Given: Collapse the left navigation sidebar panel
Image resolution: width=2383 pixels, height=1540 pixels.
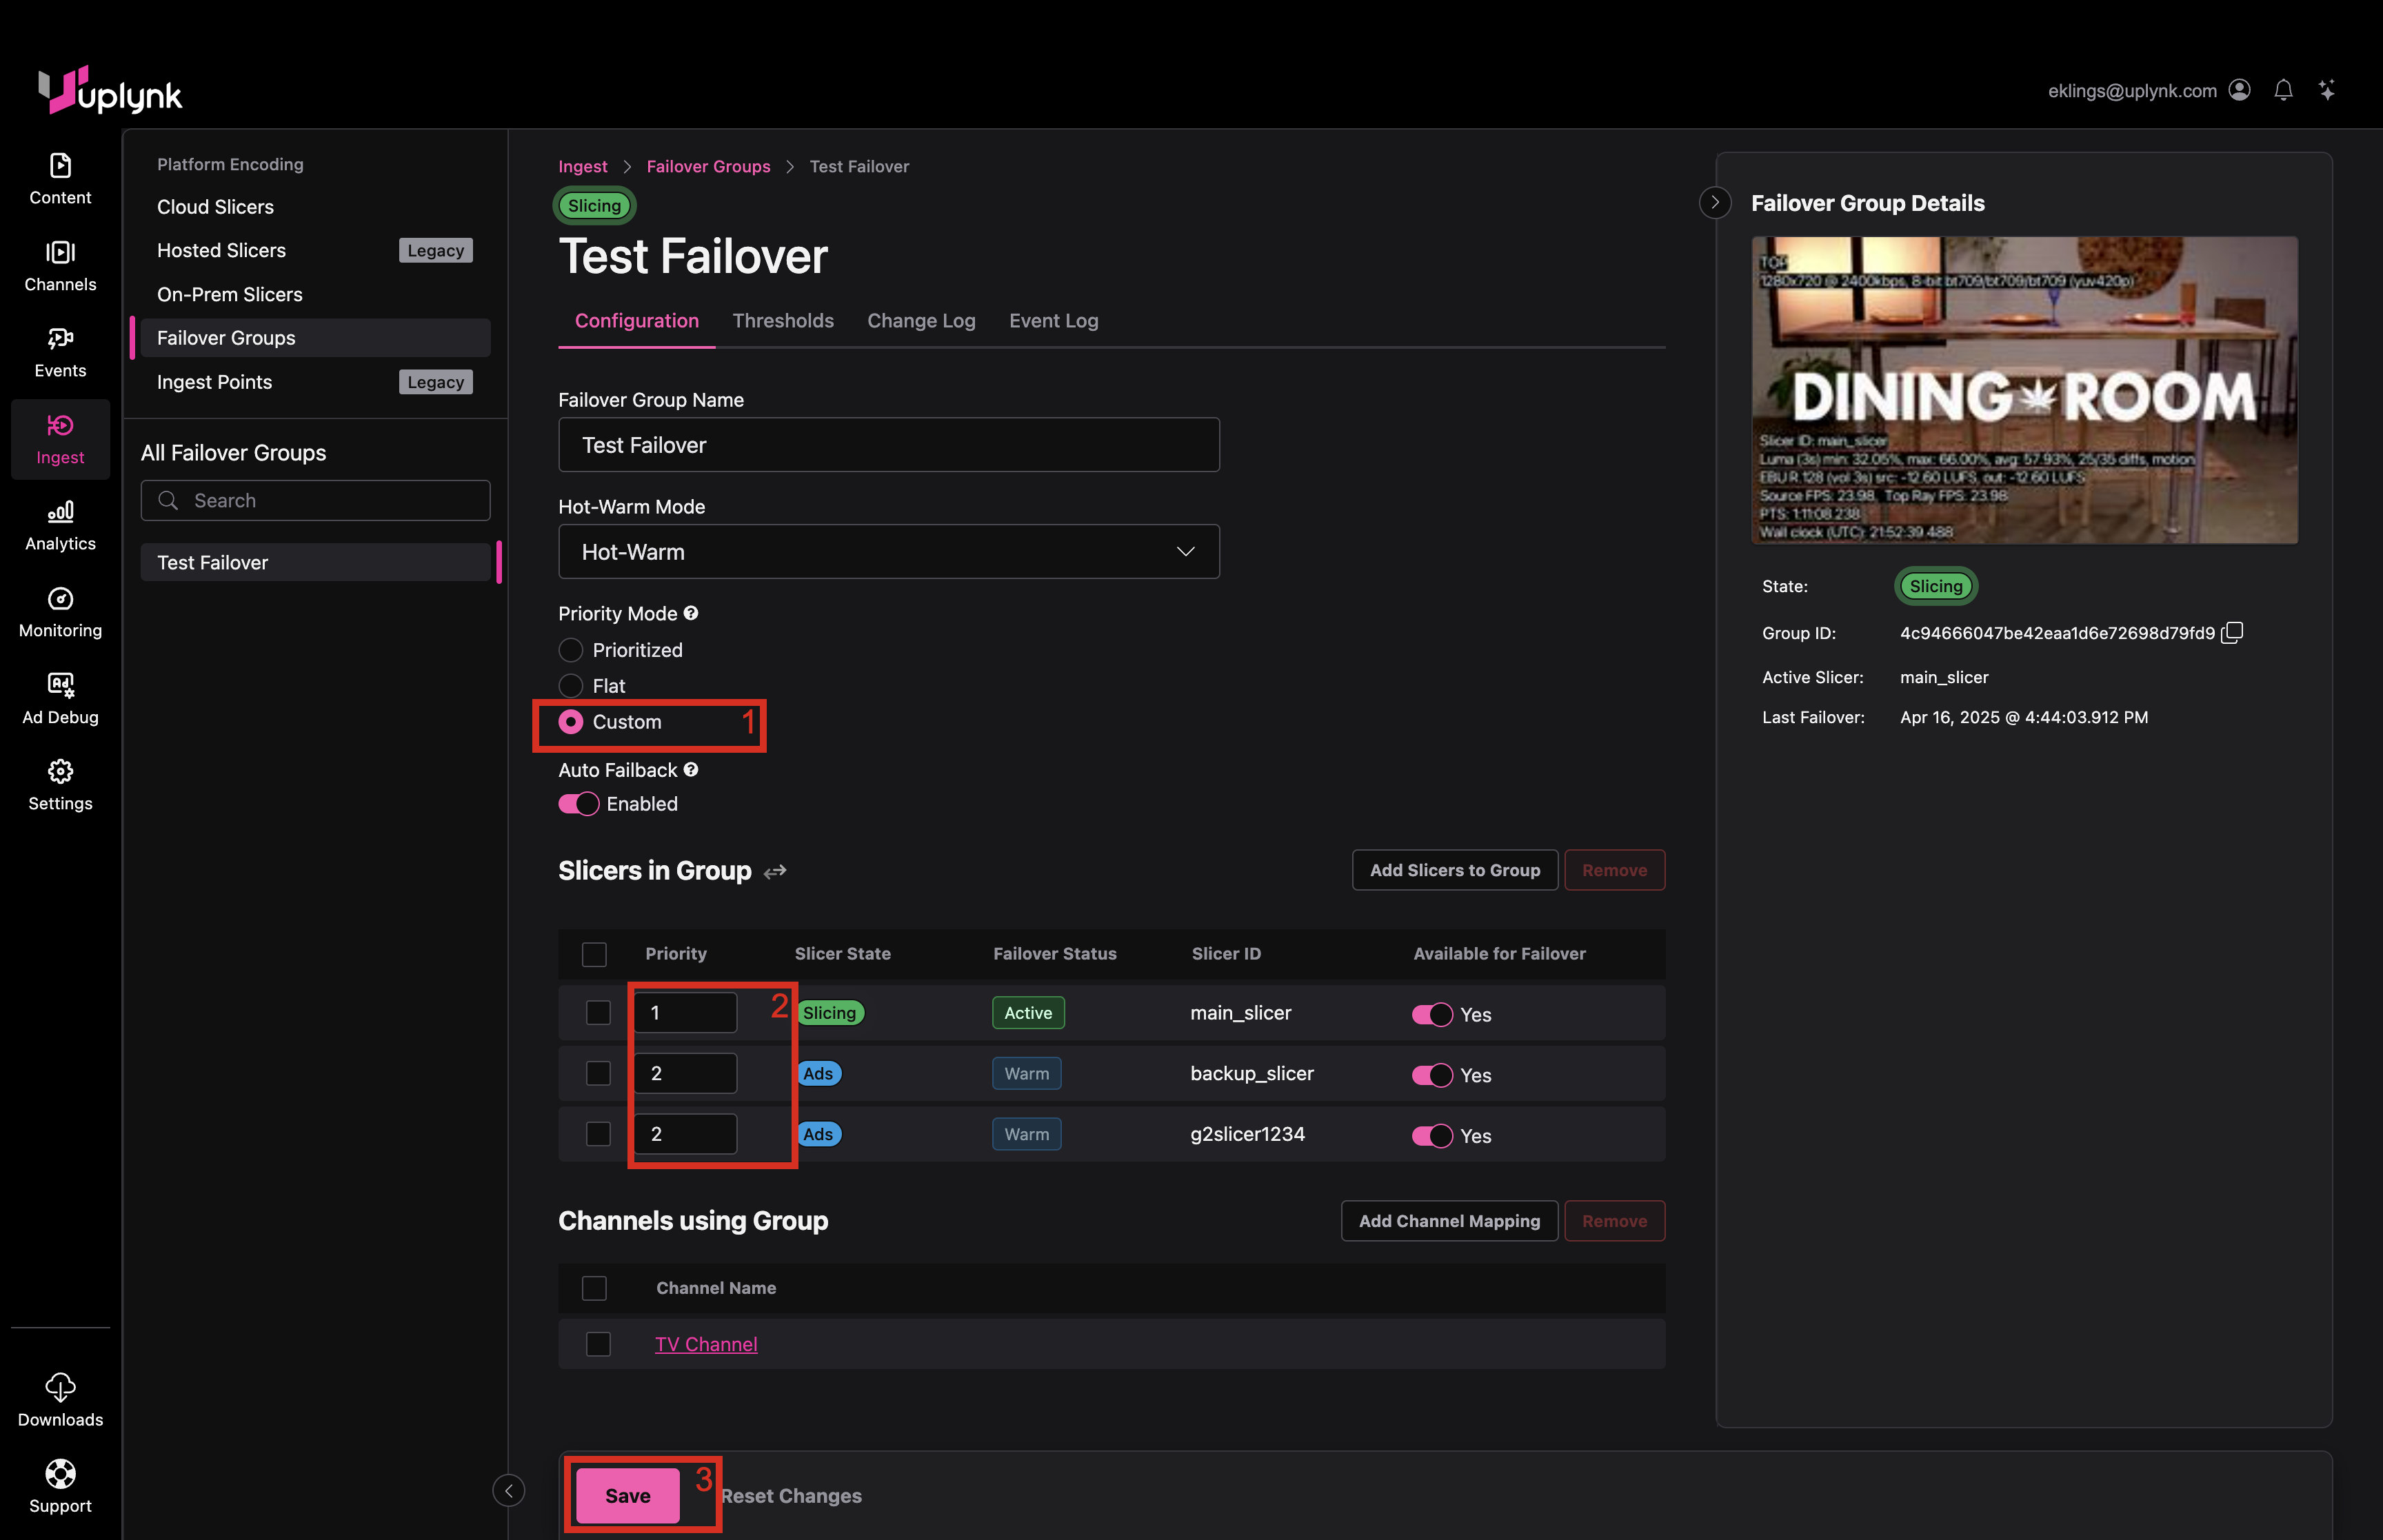Looking at the screenshot, I should 508,1491.
